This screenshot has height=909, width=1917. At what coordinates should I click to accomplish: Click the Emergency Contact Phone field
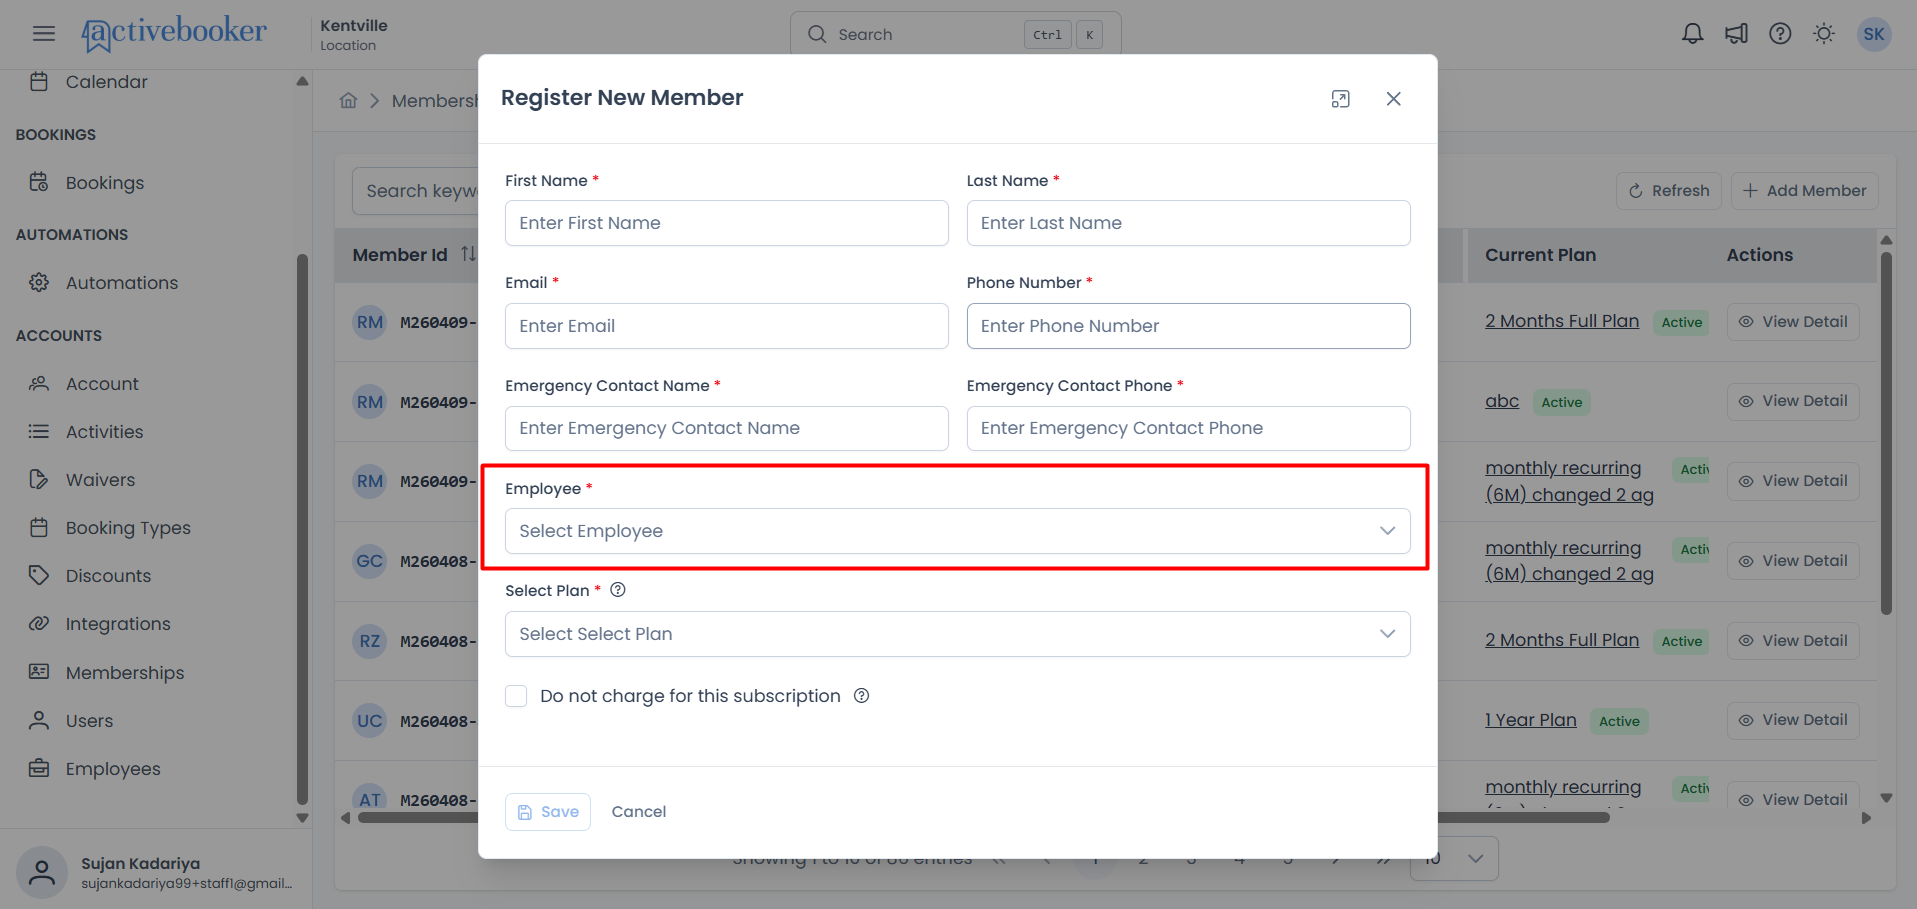coord(1188,428)
